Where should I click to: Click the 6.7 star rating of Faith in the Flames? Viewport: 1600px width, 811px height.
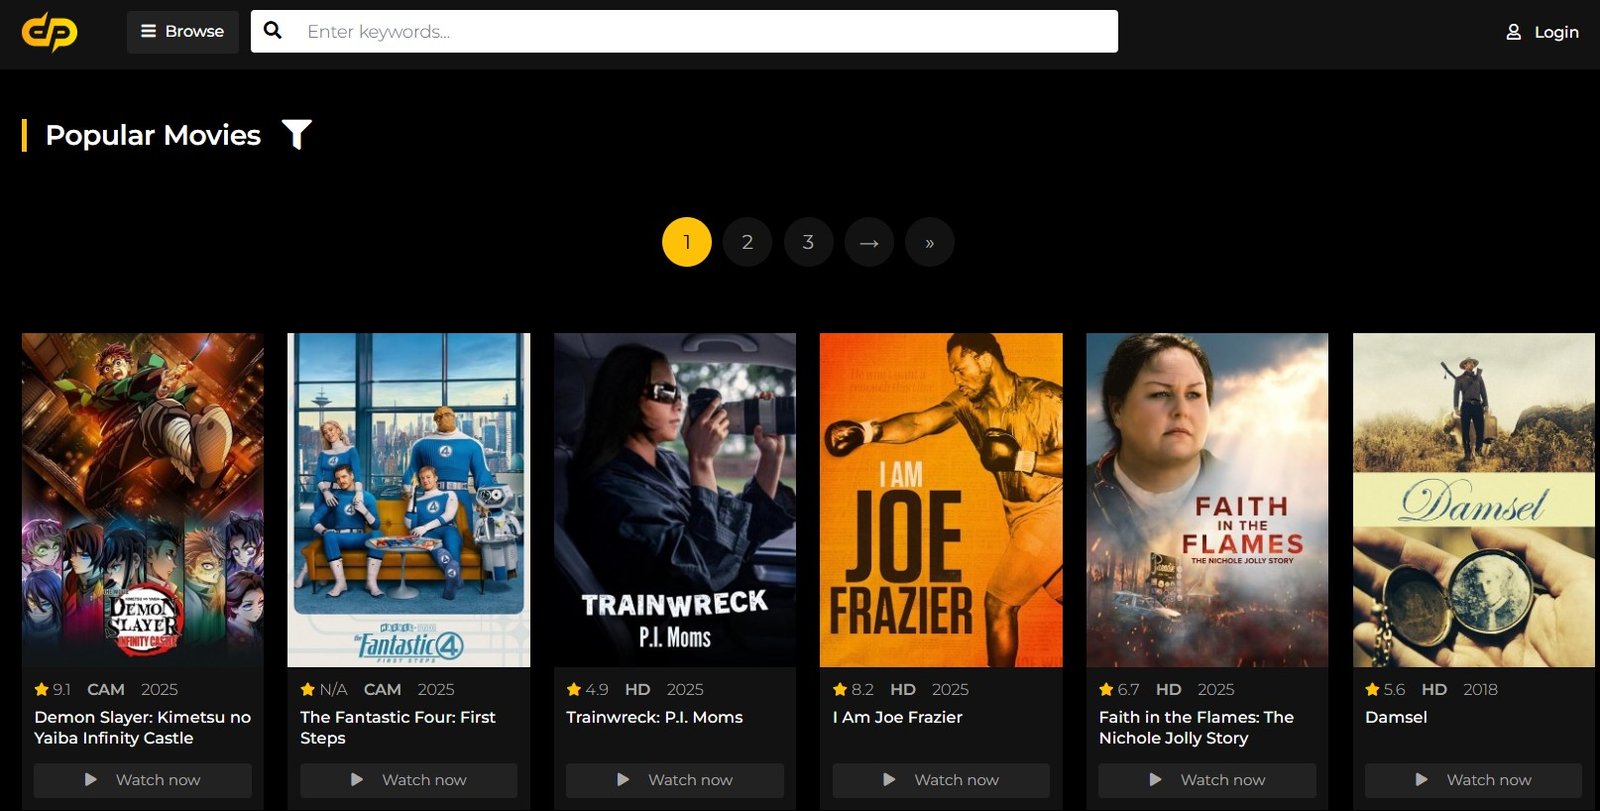point(1119,689)
